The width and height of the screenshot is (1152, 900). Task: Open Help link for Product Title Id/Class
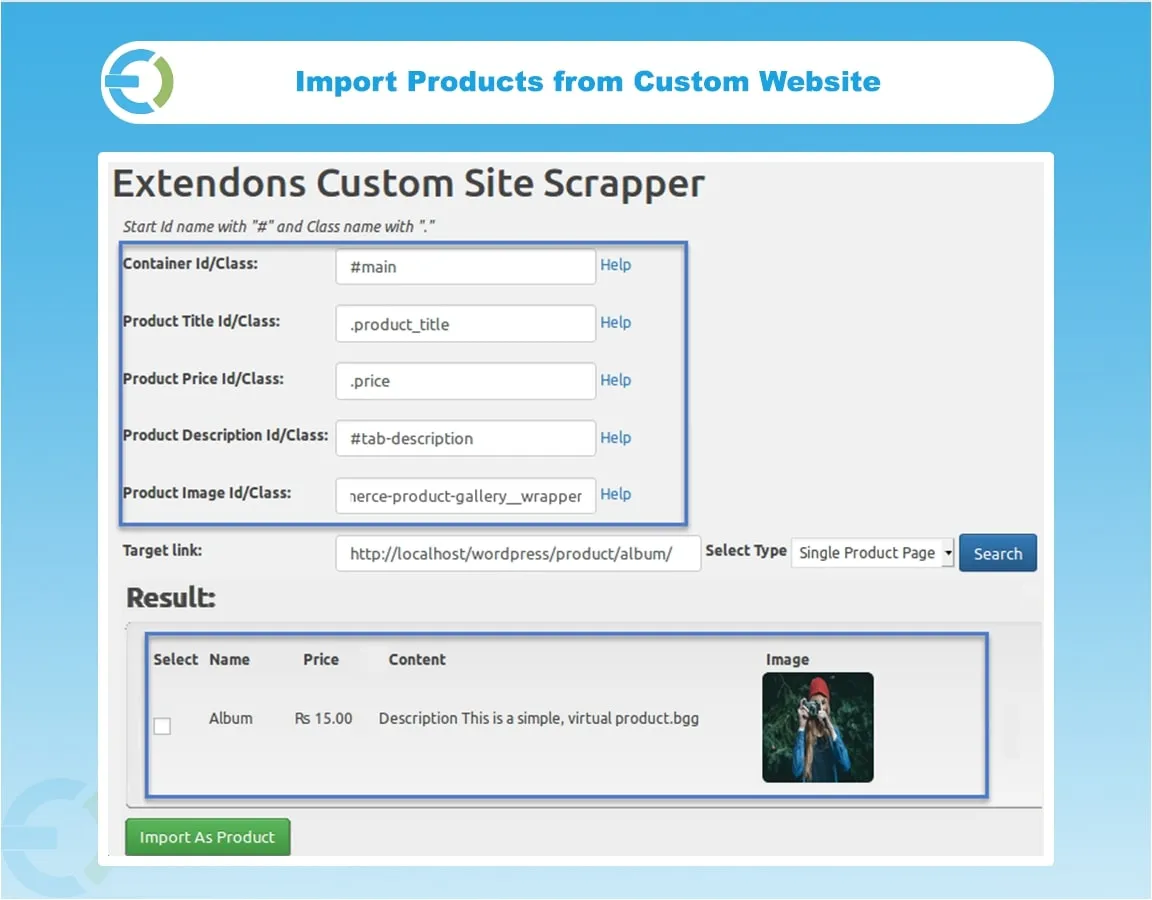point(616,323)
